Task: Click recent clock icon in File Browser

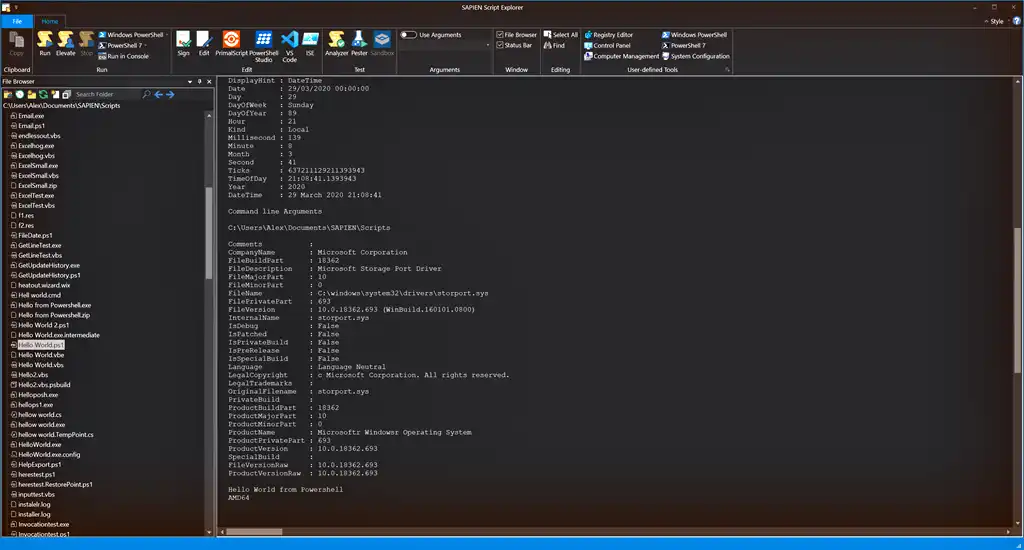Action: click(x=20, y=95)
